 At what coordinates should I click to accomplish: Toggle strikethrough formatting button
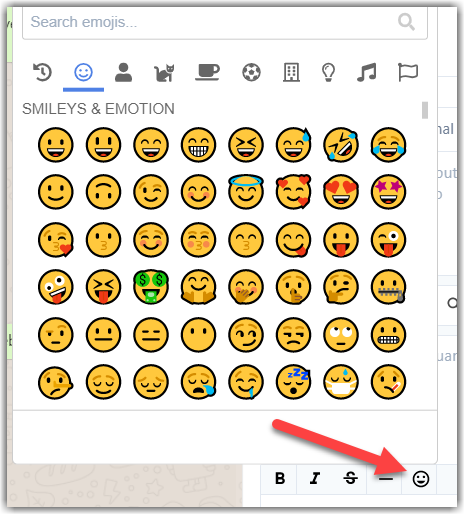click(350, 478)
